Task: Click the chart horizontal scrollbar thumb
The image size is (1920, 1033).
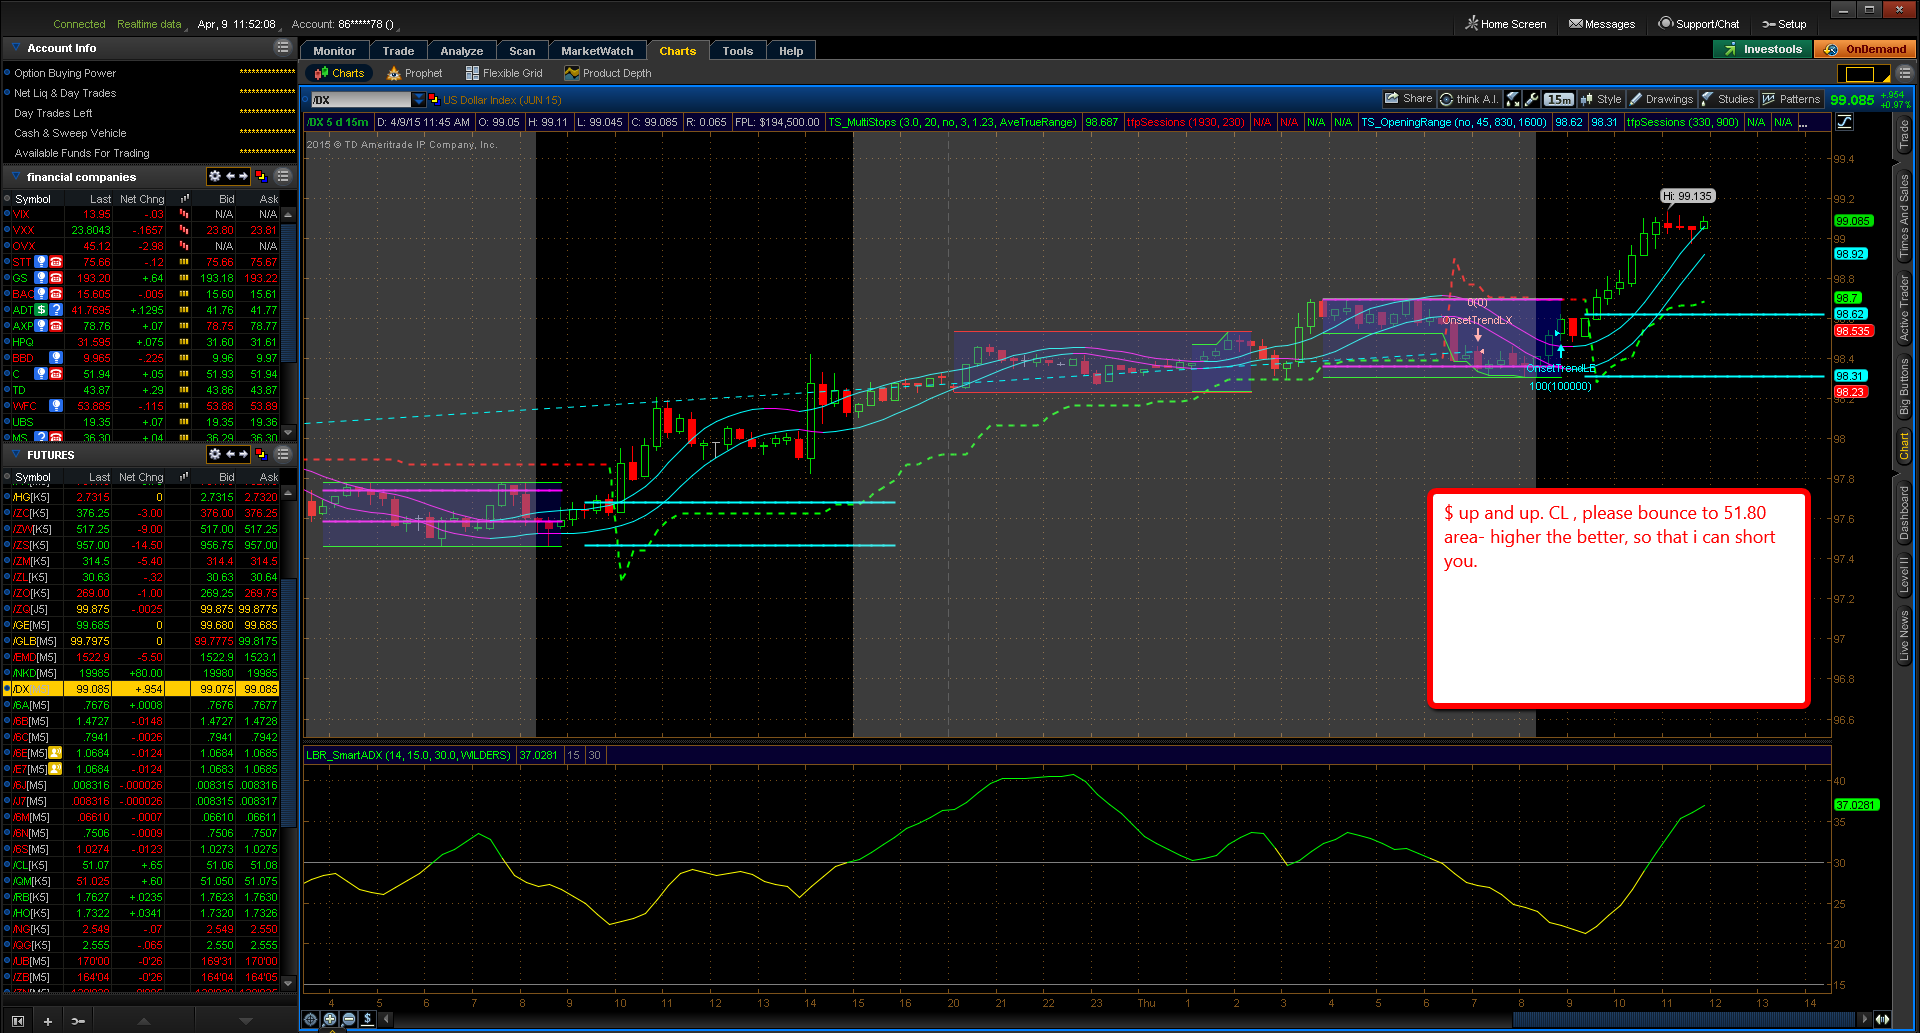Action: pyautogui.click(x=1684, y=1019)
